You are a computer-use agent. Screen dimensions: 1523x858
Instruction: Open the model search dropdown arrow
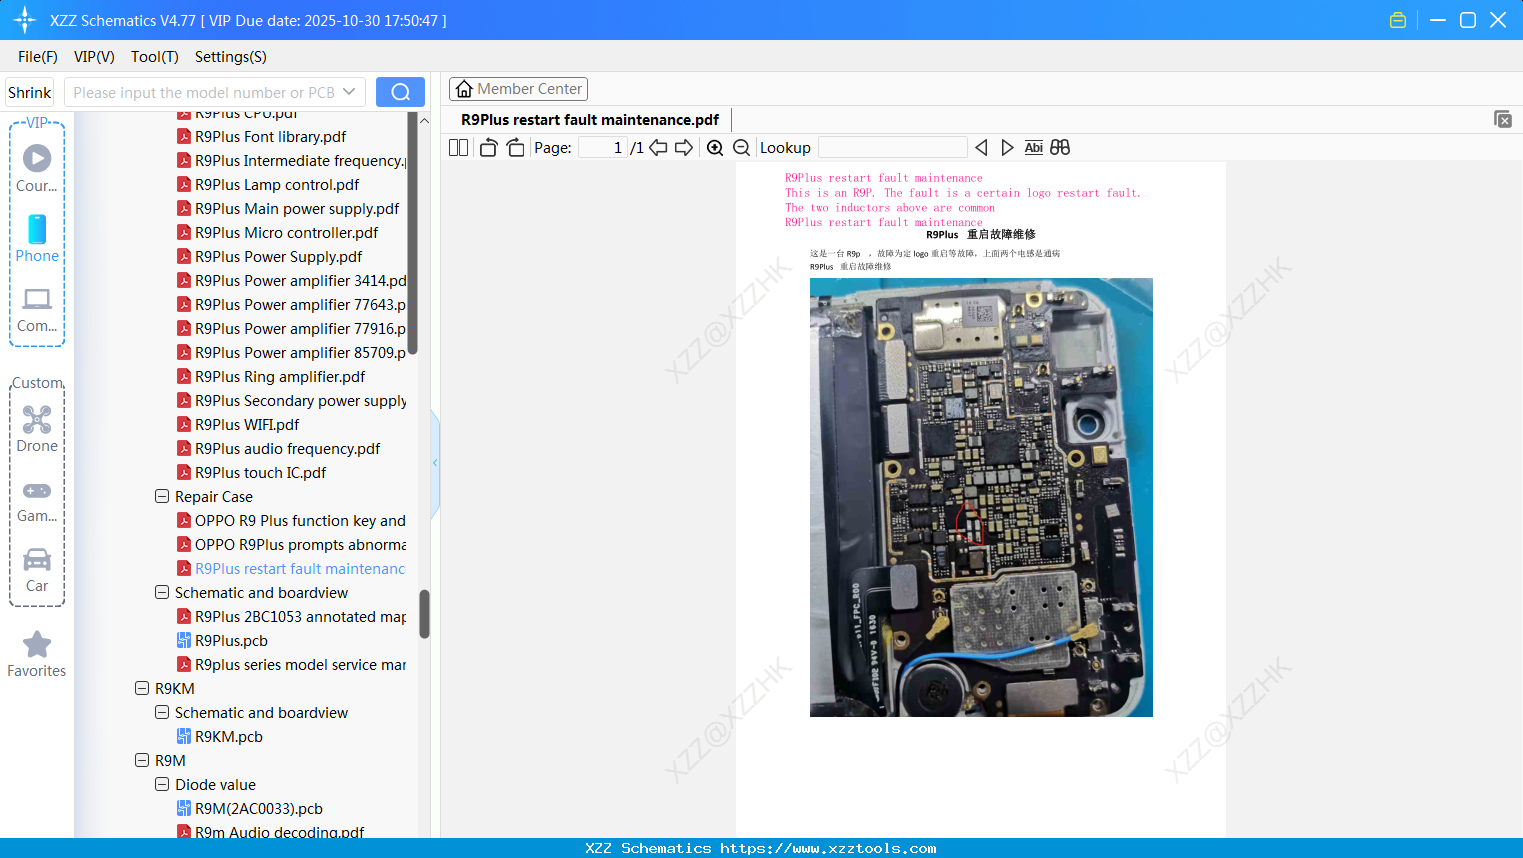coord(351,91)
